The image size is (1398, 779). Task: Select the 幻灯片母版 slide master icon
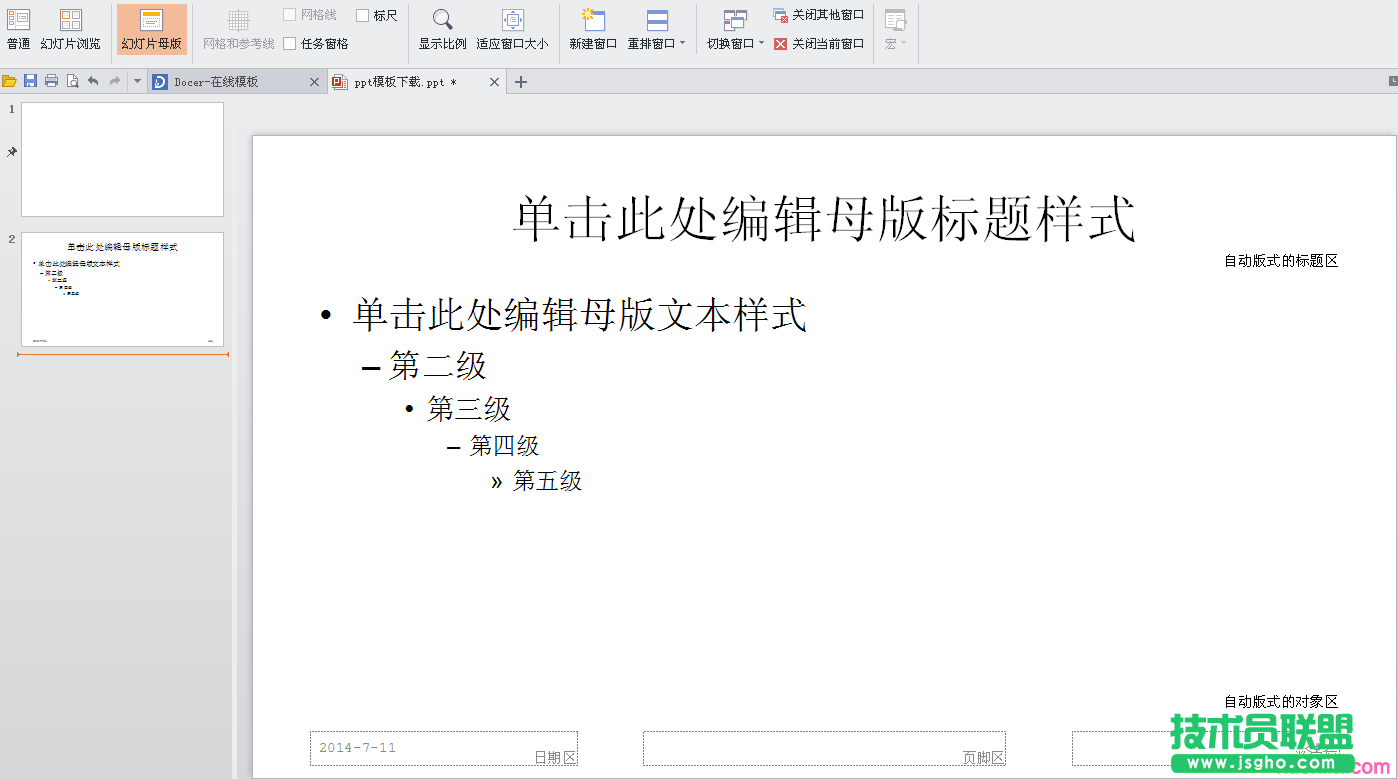(151, 27)
